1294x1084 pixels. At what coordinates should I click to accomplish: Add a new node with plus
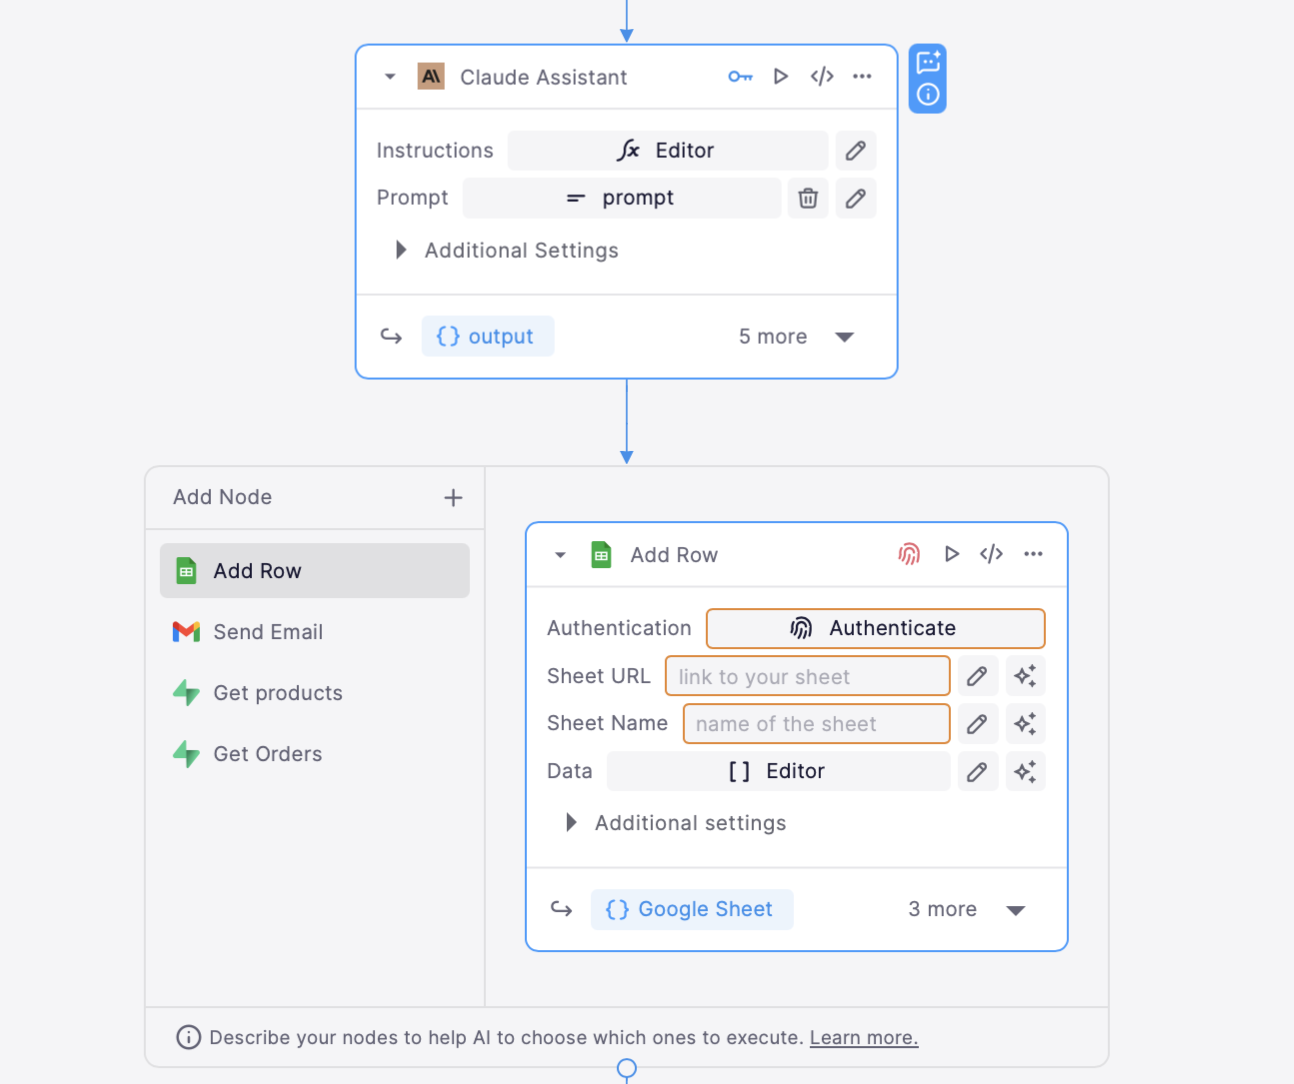(x=453, y=498)
